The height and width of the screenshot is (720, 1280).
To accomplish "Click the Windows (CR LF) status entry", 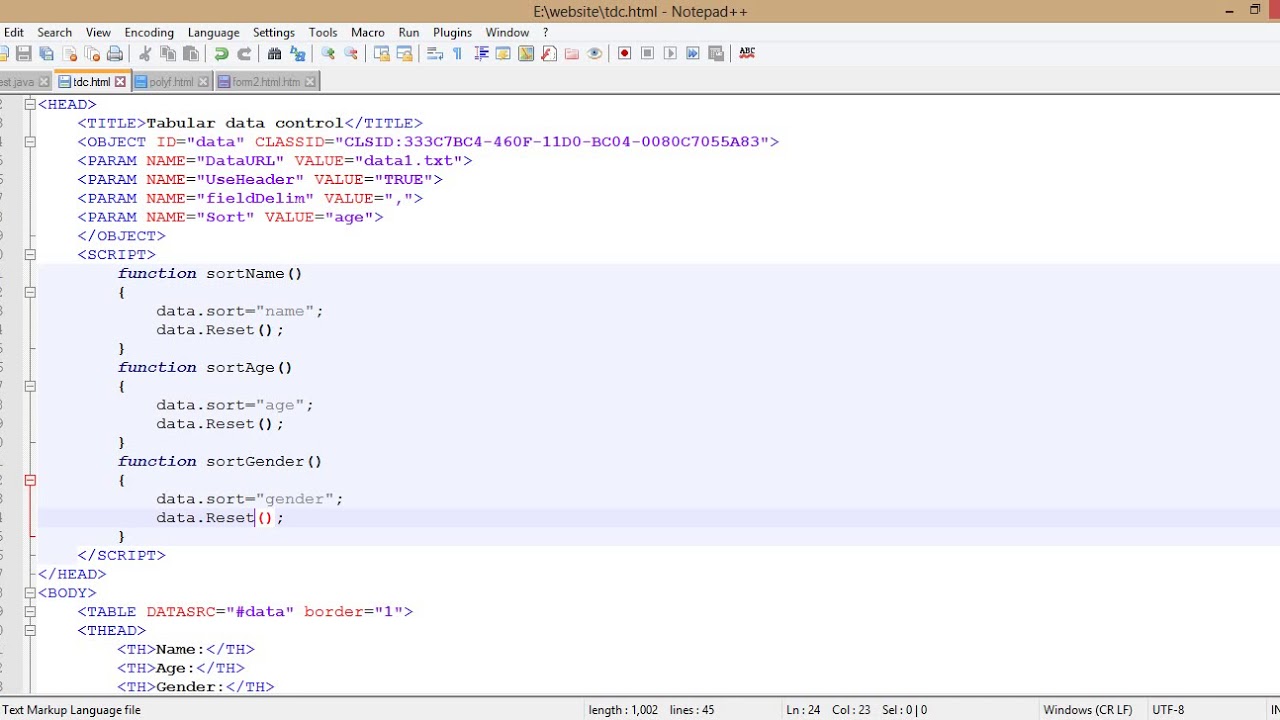I will tap(1088, 710).
